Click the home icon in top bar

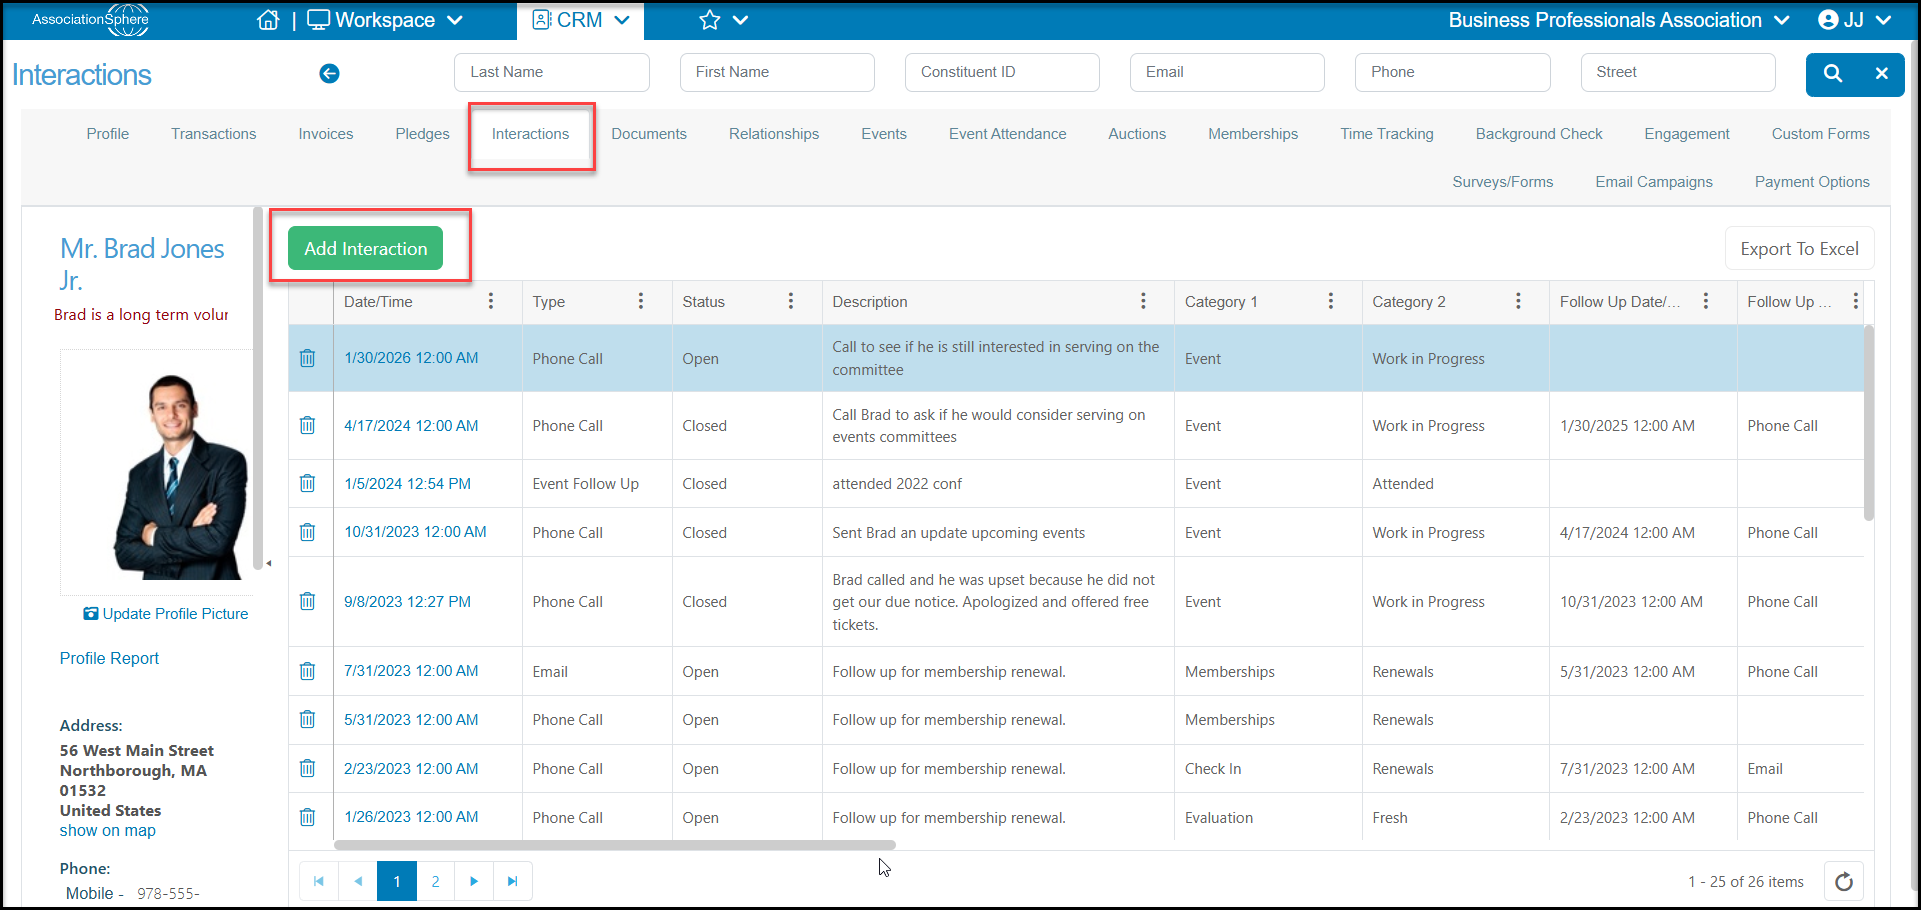click(x=268, y=20)
